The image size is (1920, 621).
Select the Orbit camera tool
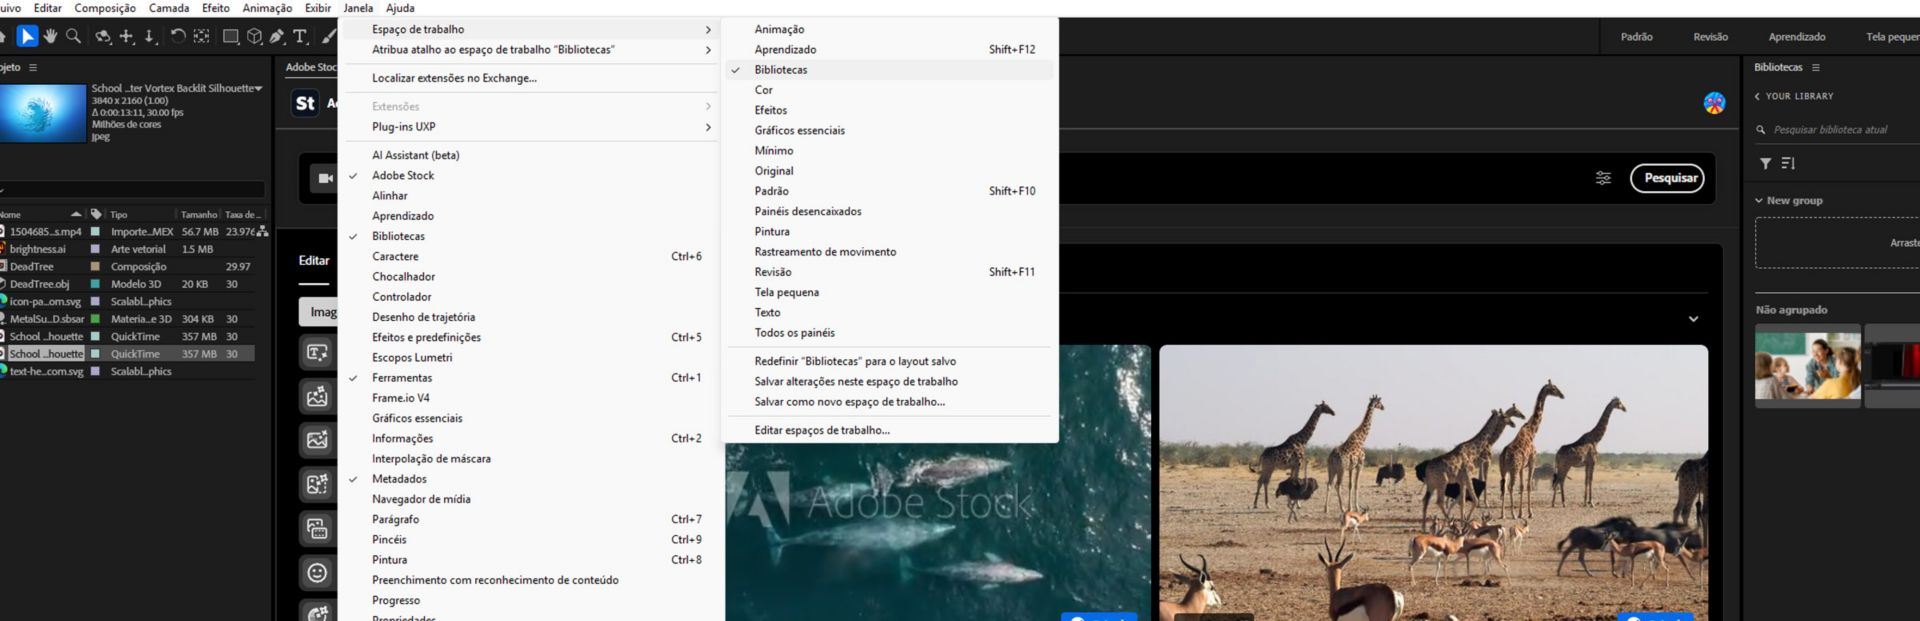(x=102, y=36)
